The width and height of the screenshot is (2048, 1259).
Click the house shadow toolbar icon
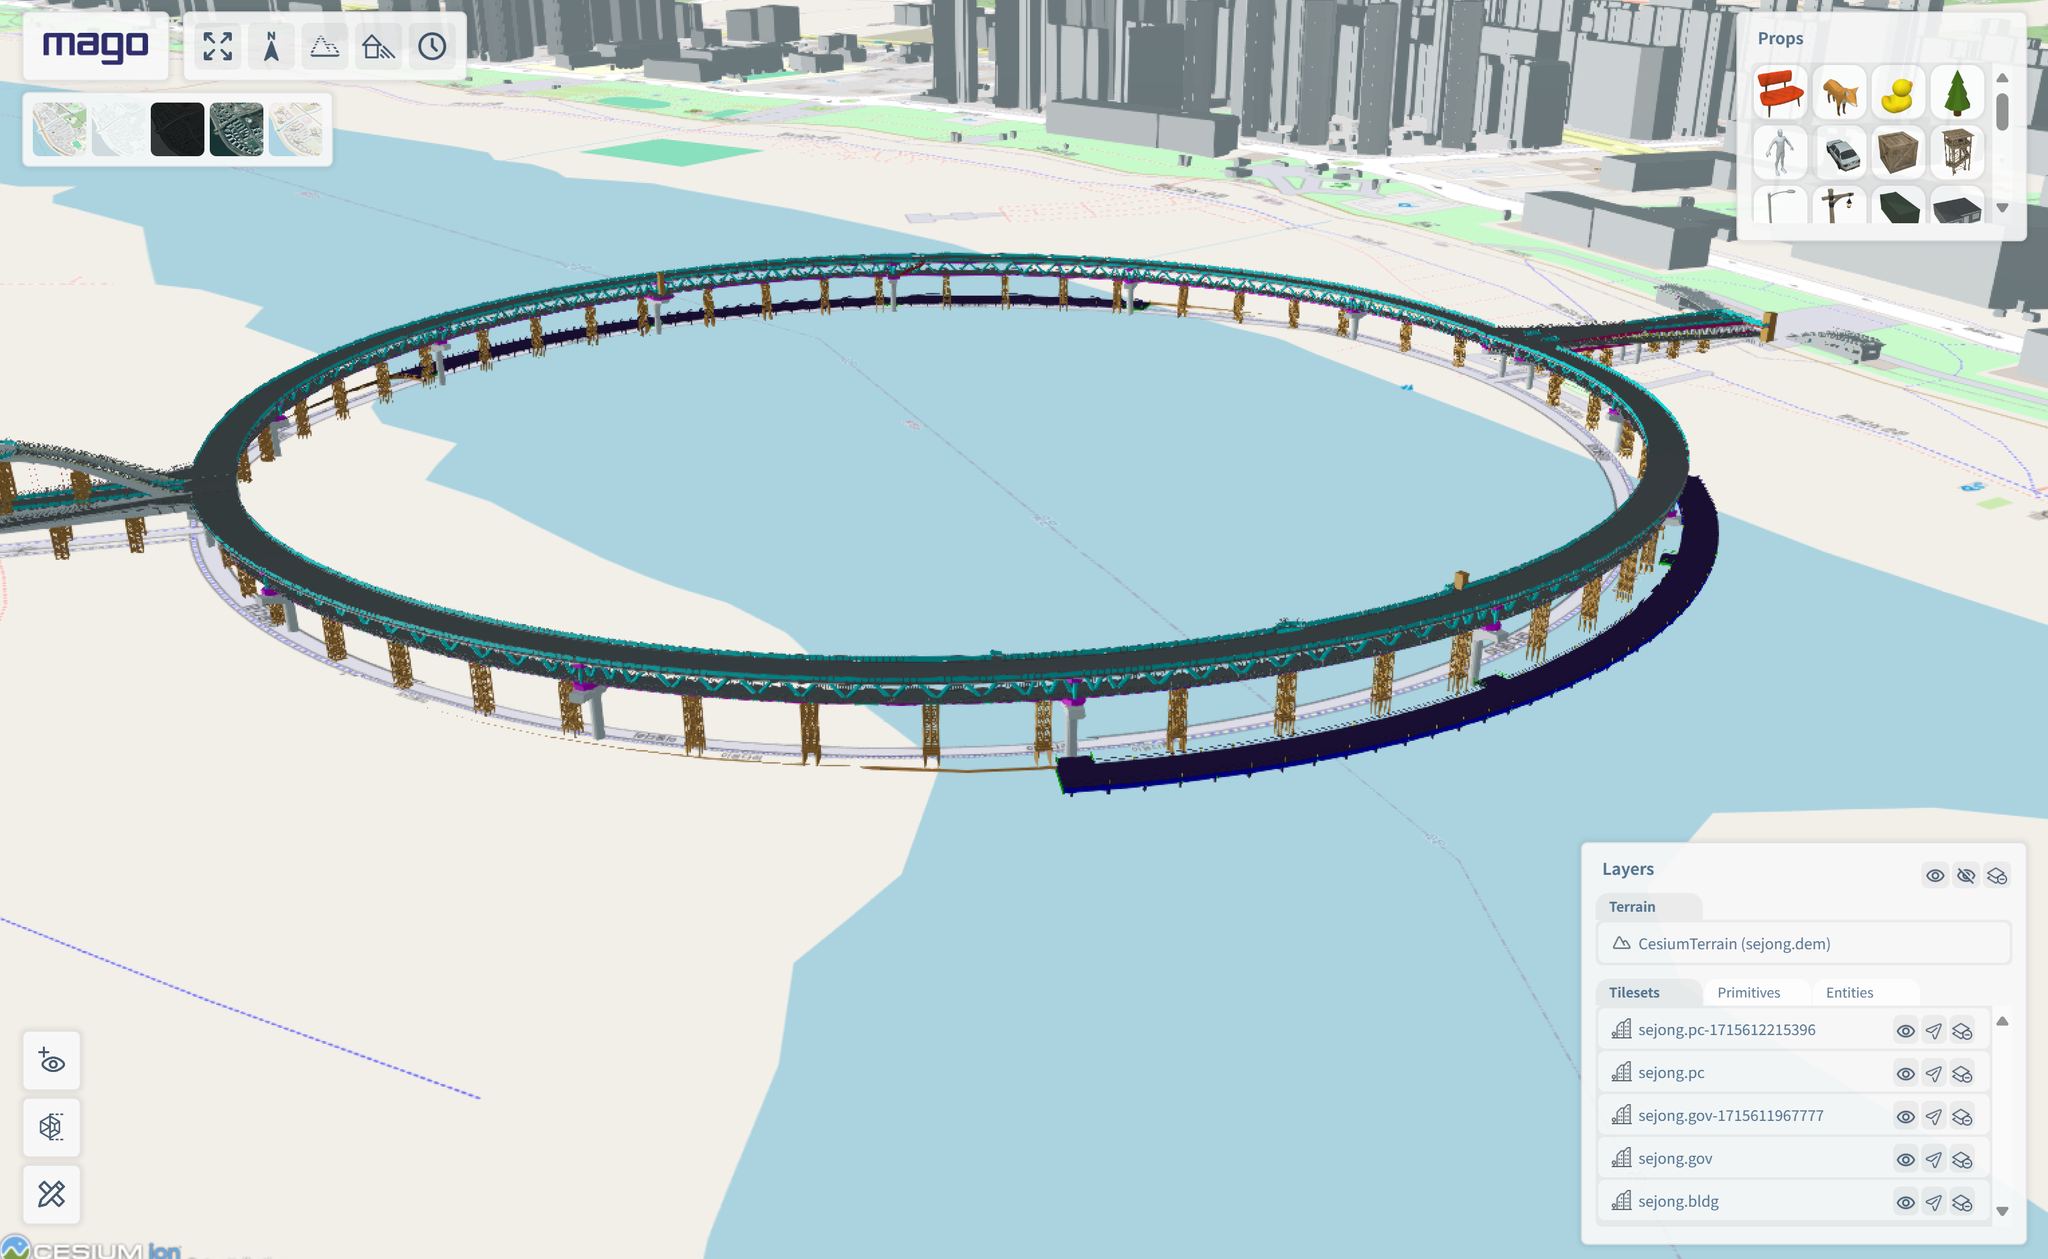tap(378, 46)
